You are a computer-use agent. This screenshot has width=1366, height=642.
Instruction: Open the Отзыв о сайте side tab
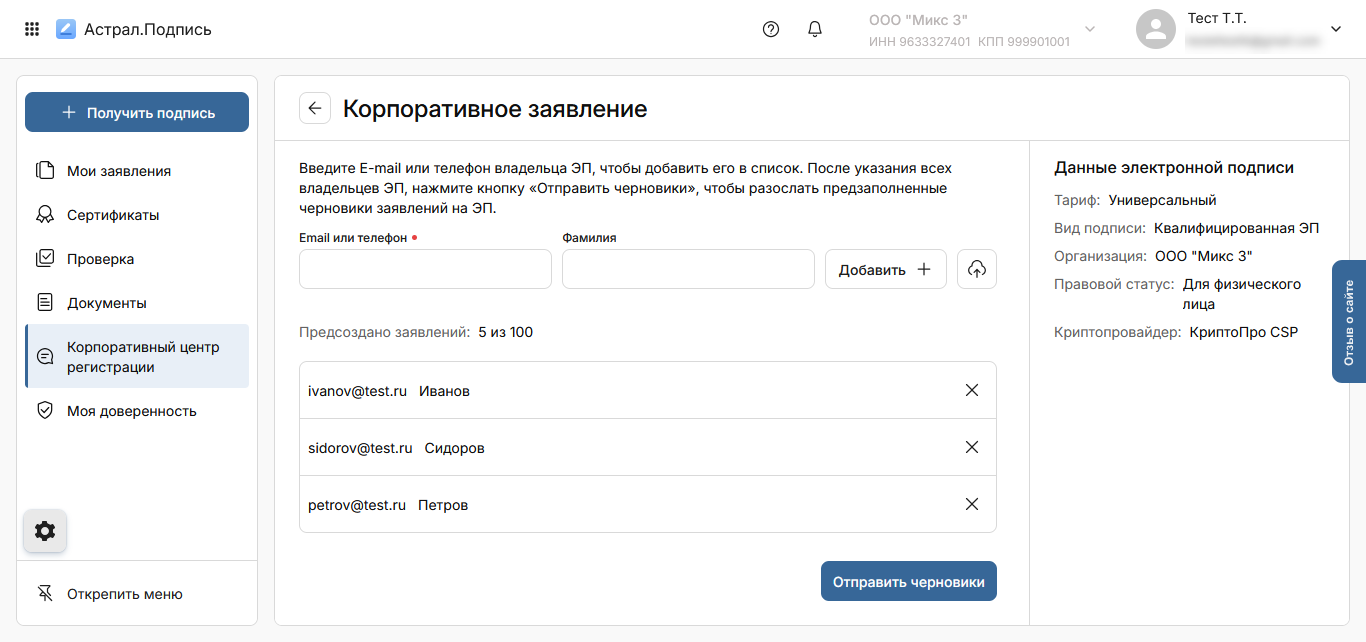[1348, 322]
